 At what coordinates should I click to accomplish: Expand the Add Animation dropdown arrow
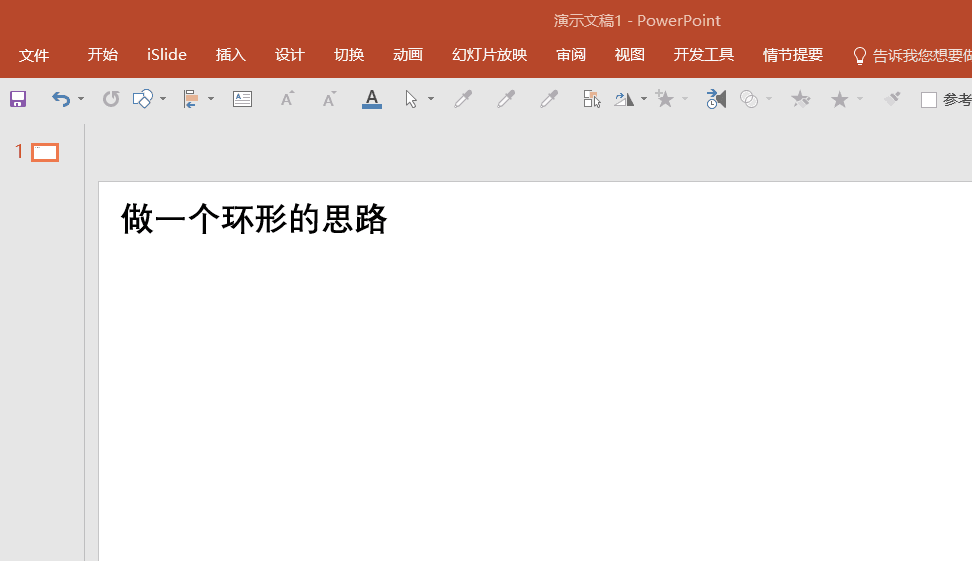685,99
